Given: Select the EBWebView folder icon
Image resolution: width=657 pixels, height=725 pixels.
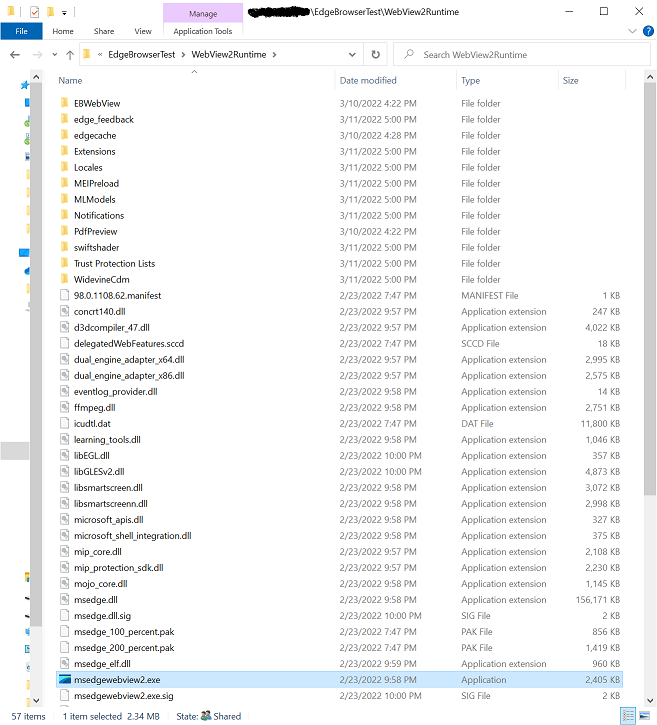Looking at the screenshot, I should click(x=65, y=103).
